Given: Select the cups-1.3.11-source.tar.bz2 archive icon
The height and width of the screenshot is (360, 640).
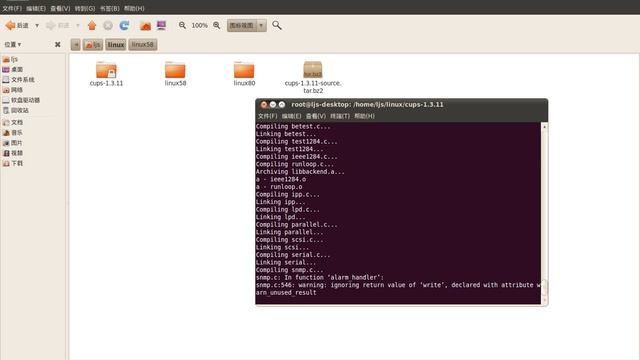Looking at the screenshot, I should coord(313,69).
